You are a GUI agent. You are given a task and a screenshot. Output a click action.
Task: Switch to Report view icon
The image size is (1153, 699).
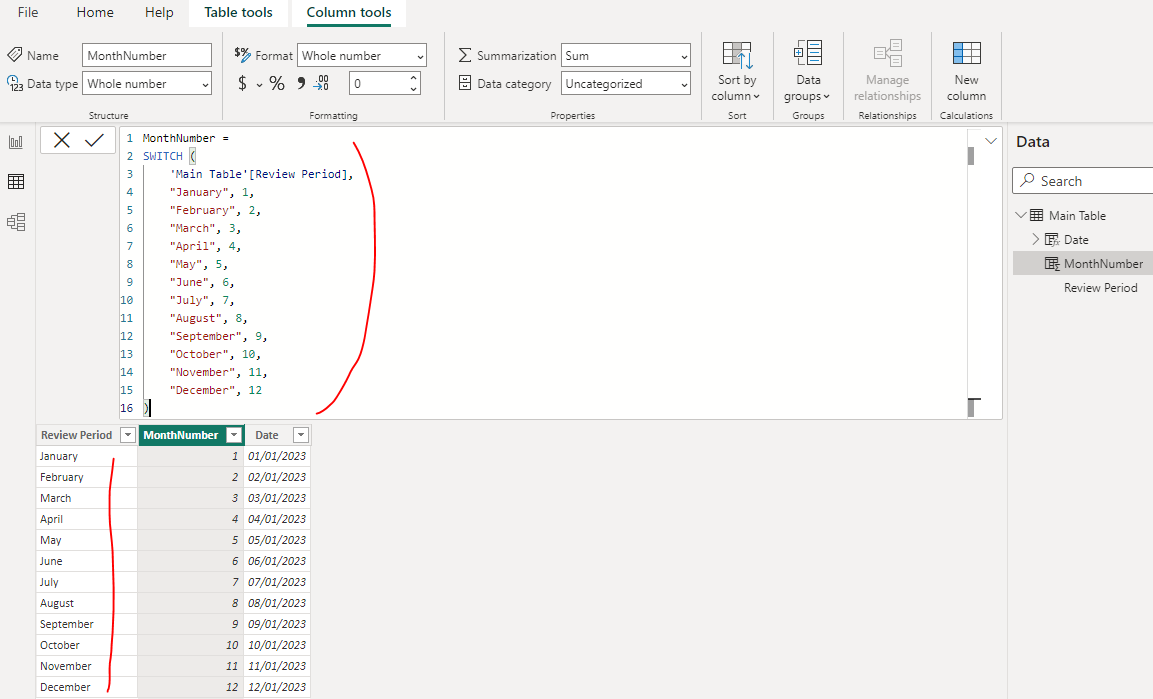pos(16,142)
